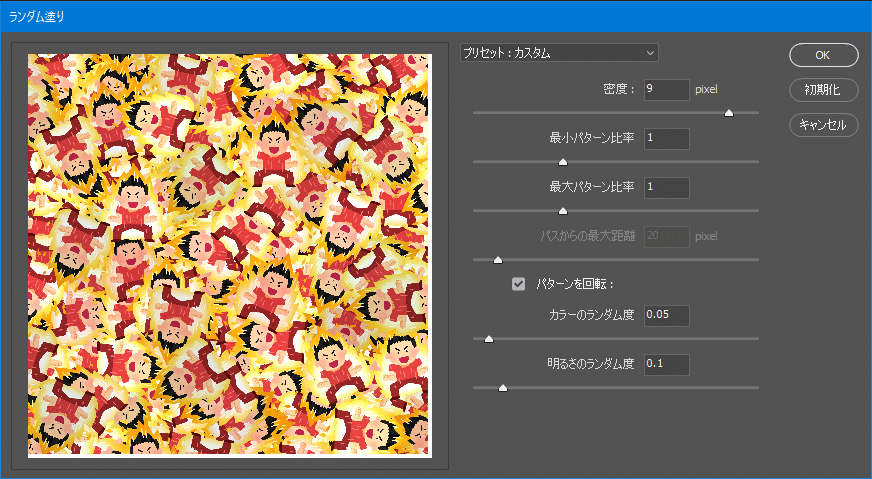Image resolution: width=872 pixels, height=479 pixels.
Task: Click the pattern preview image
Action: coord(230,255)
